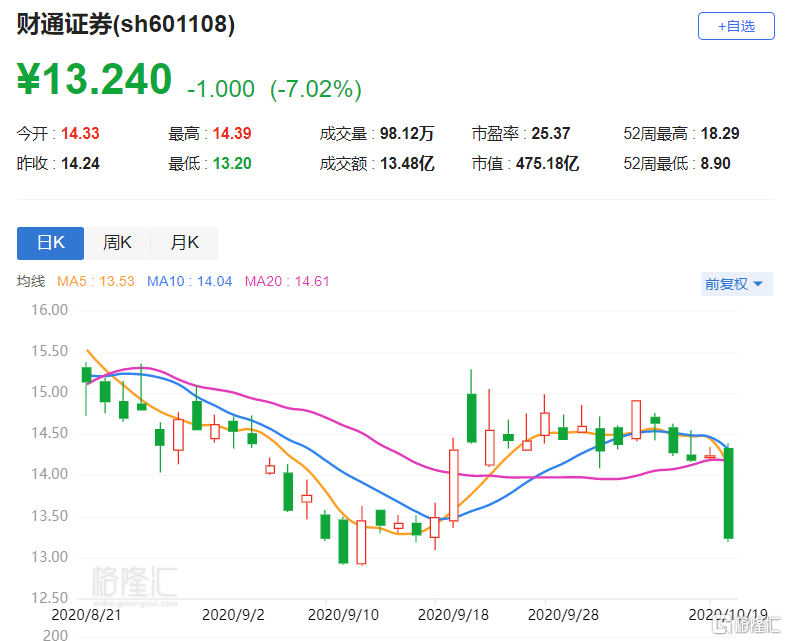Click the 2020/9/2 date axis label

pos(233,615)
